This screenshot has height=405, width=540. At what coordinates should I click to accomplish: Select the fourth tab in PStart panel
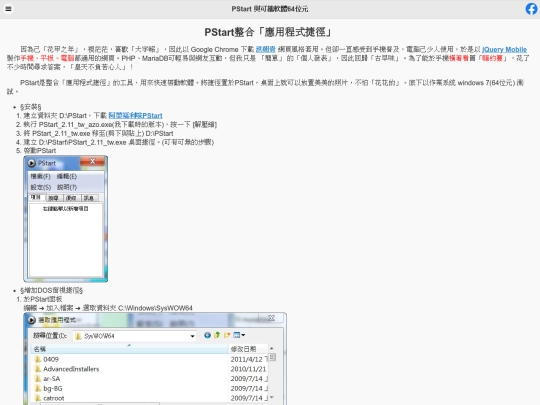[x=89, y=198]
